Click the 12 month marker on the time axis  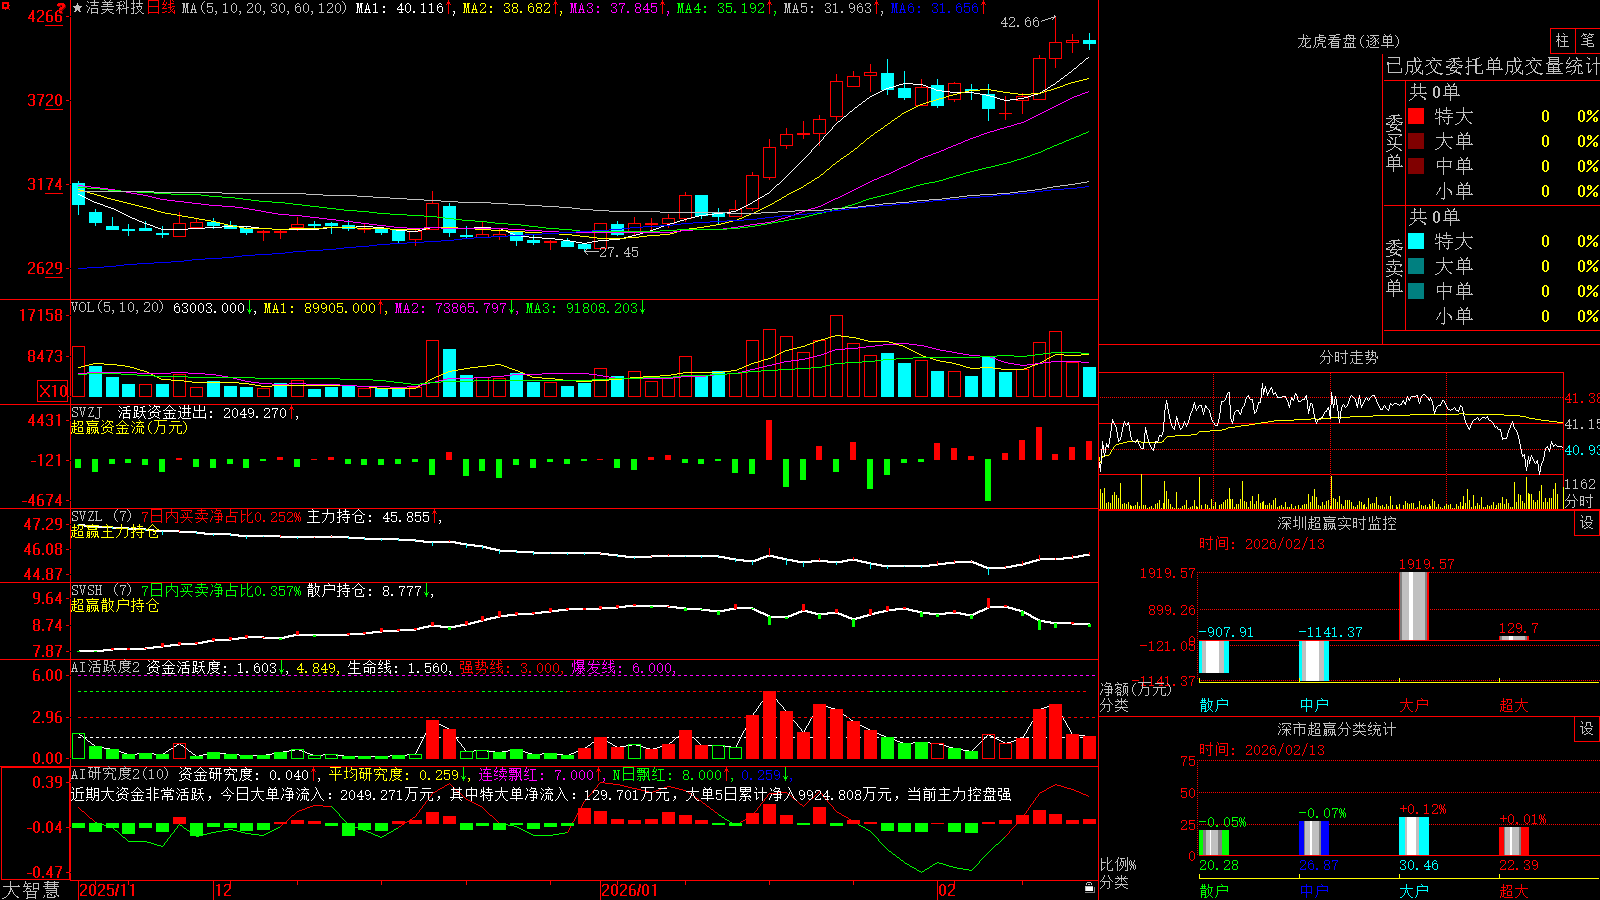click(223, 890)
